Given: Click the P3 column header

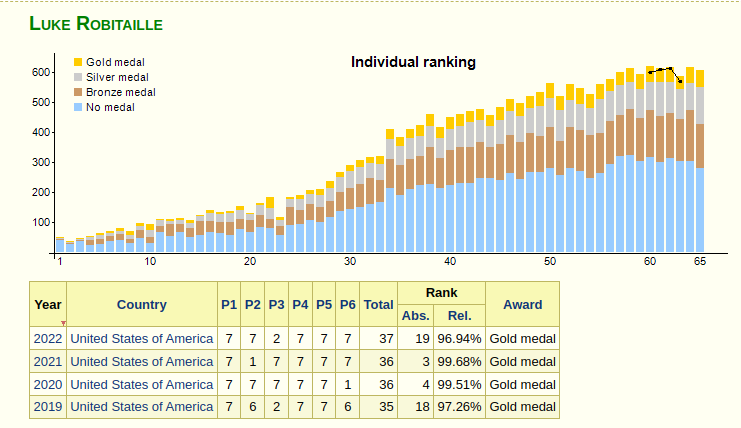Looking at the screenshot, I should pyautogui.click(x=276, y=305).
